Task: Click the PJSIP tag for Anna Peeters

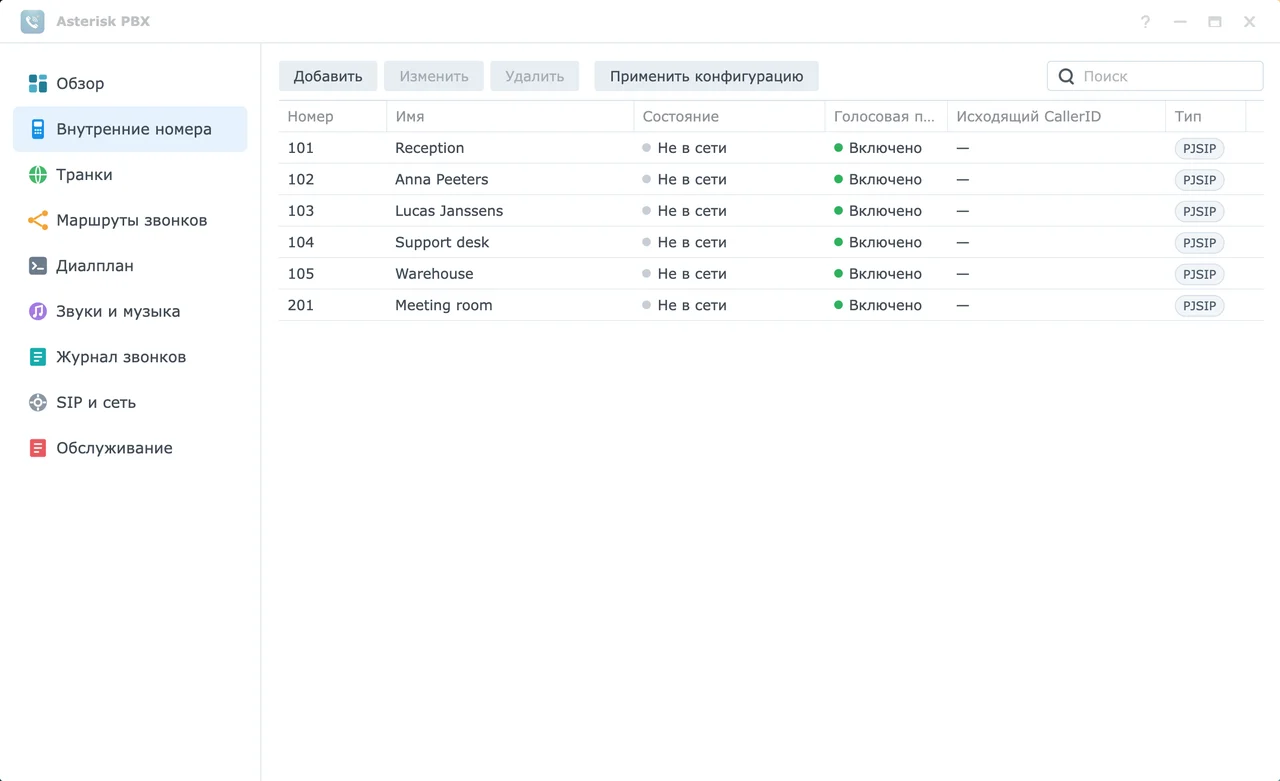Action: pos(1200,180)
